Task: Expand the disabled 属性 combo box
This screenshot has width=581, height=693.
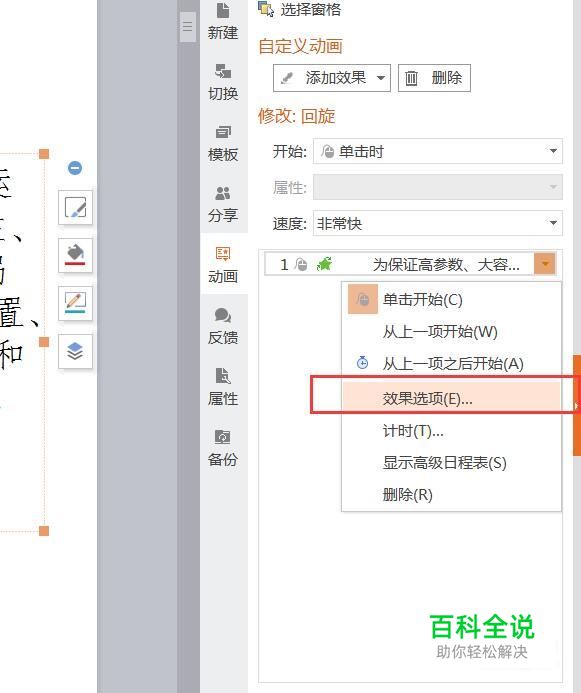Action: click(438, 187)
